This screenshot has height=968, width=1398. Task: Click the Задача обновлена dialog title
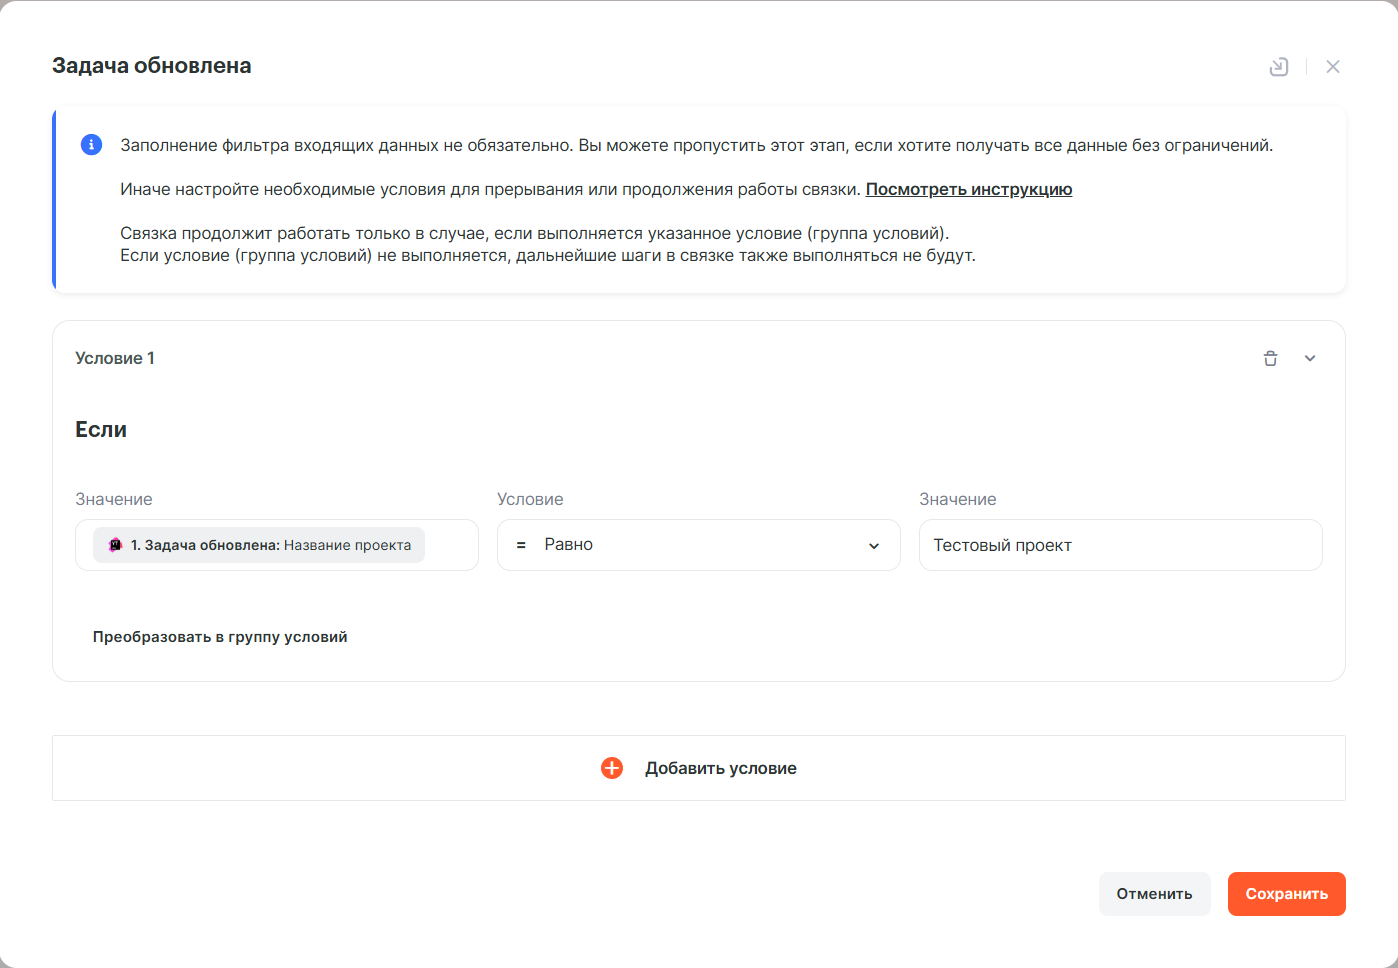pyautogui.click(x=152, y=66)
